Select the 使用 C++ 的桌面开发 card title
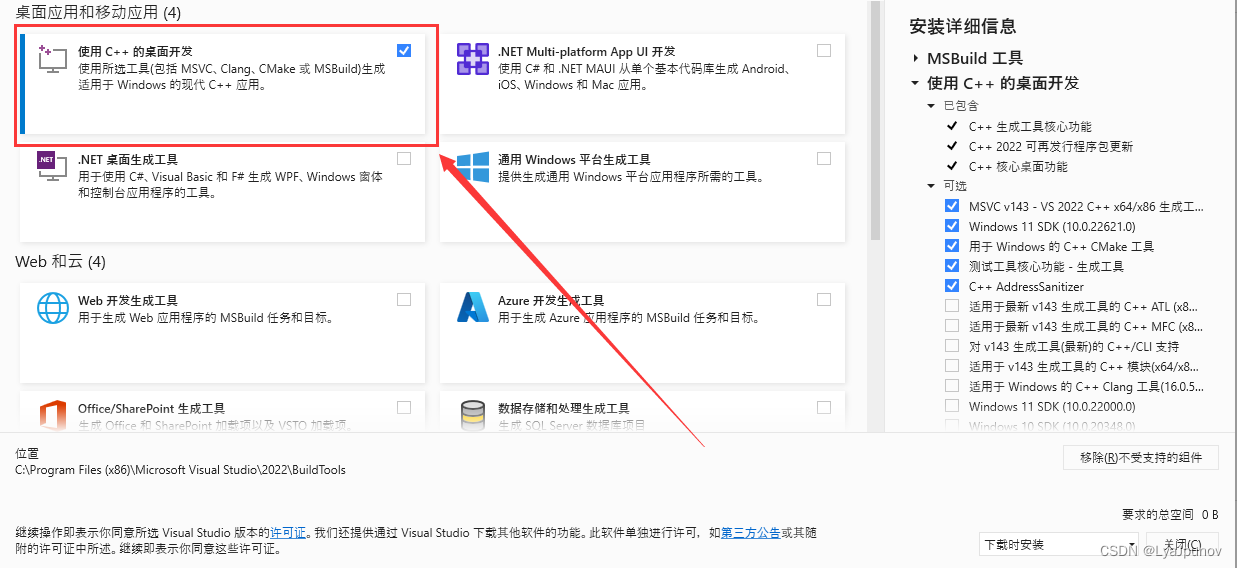Image resolution: width=1237 pixels, height=568 pixels. pyautogui.click(x=135, y=51)
